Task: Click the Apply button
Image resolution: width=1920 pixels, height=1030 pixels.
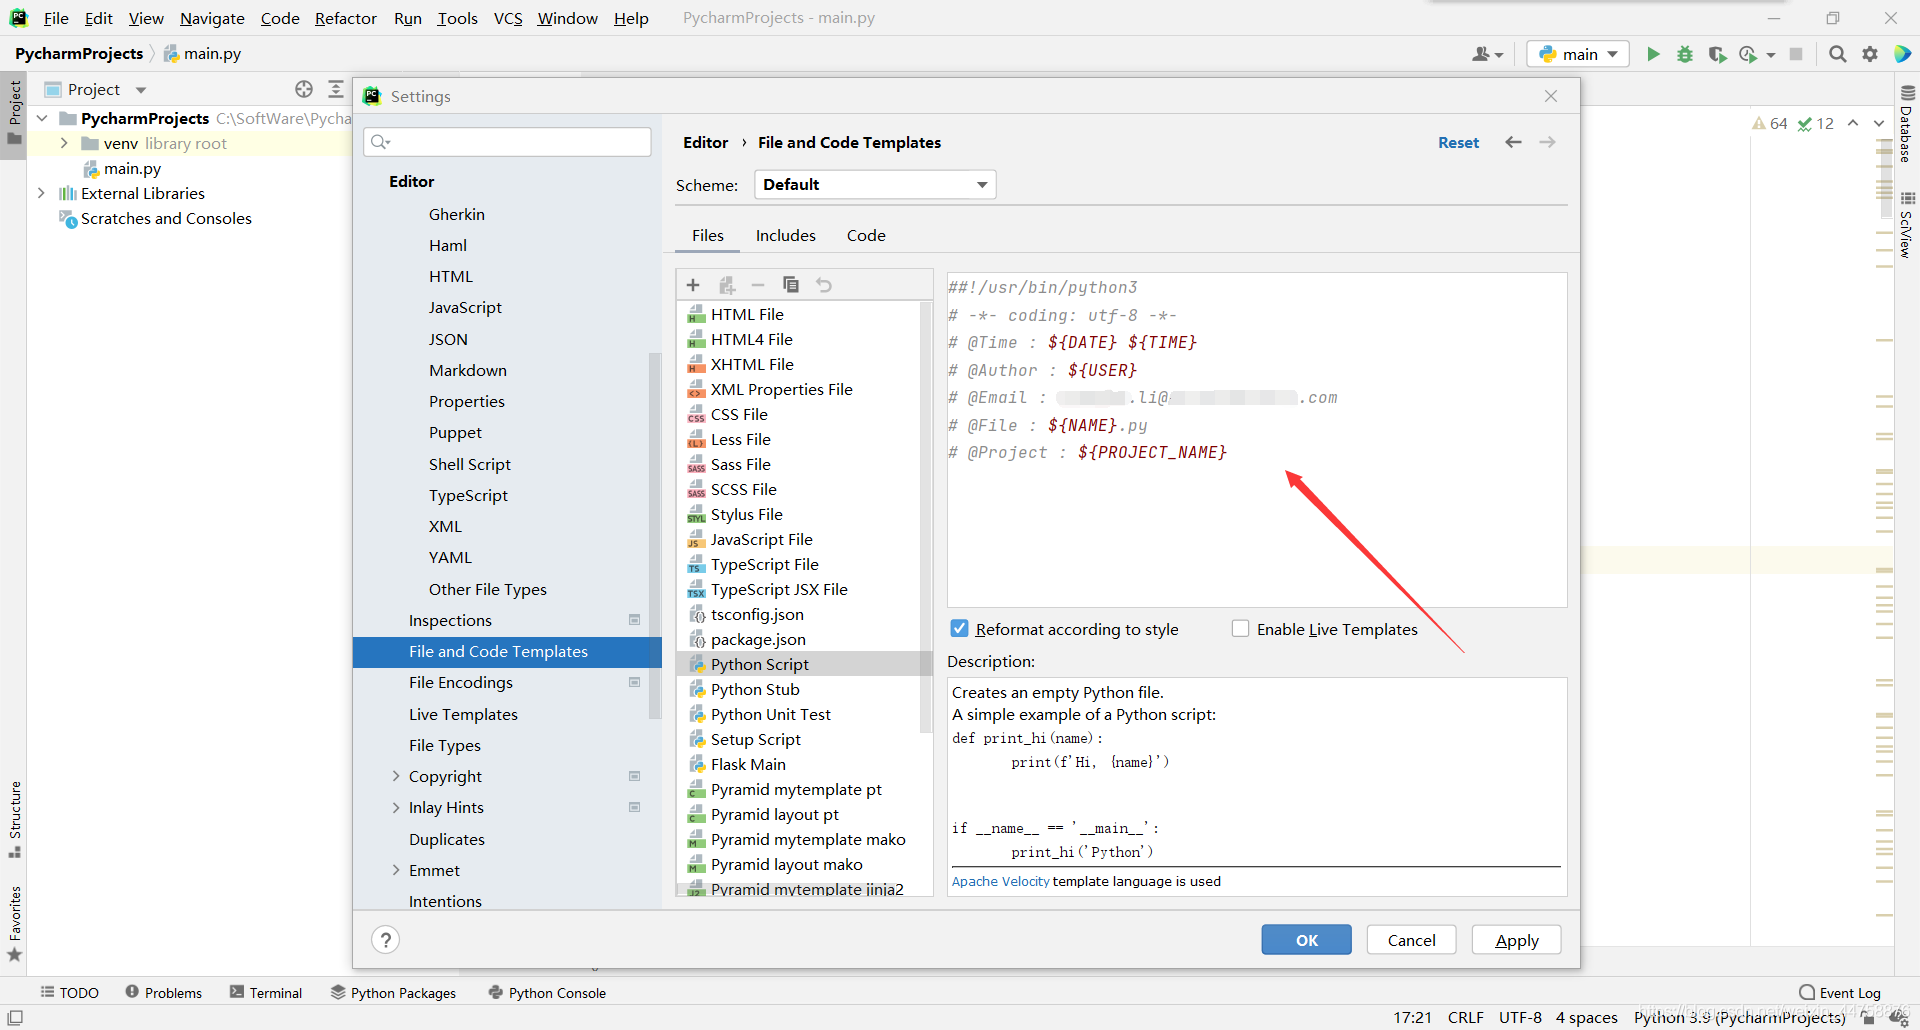Action: (x=1516, y=940)
